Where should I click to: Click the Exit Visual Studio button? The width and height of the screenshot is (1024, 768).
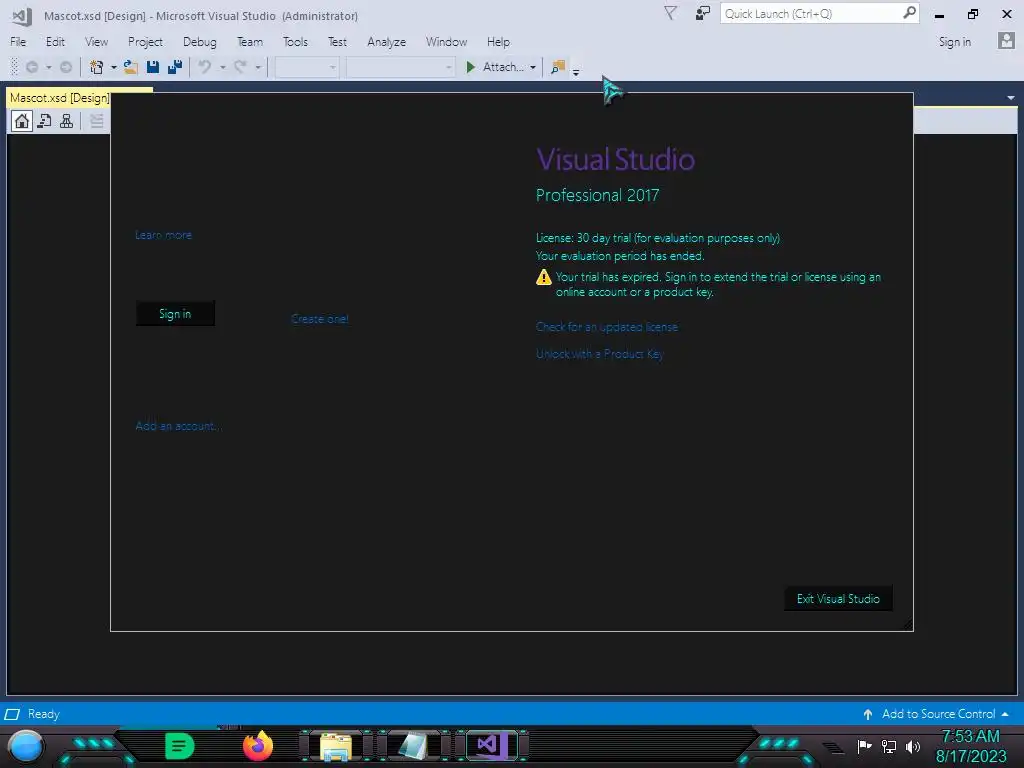[x=838, y=599]
